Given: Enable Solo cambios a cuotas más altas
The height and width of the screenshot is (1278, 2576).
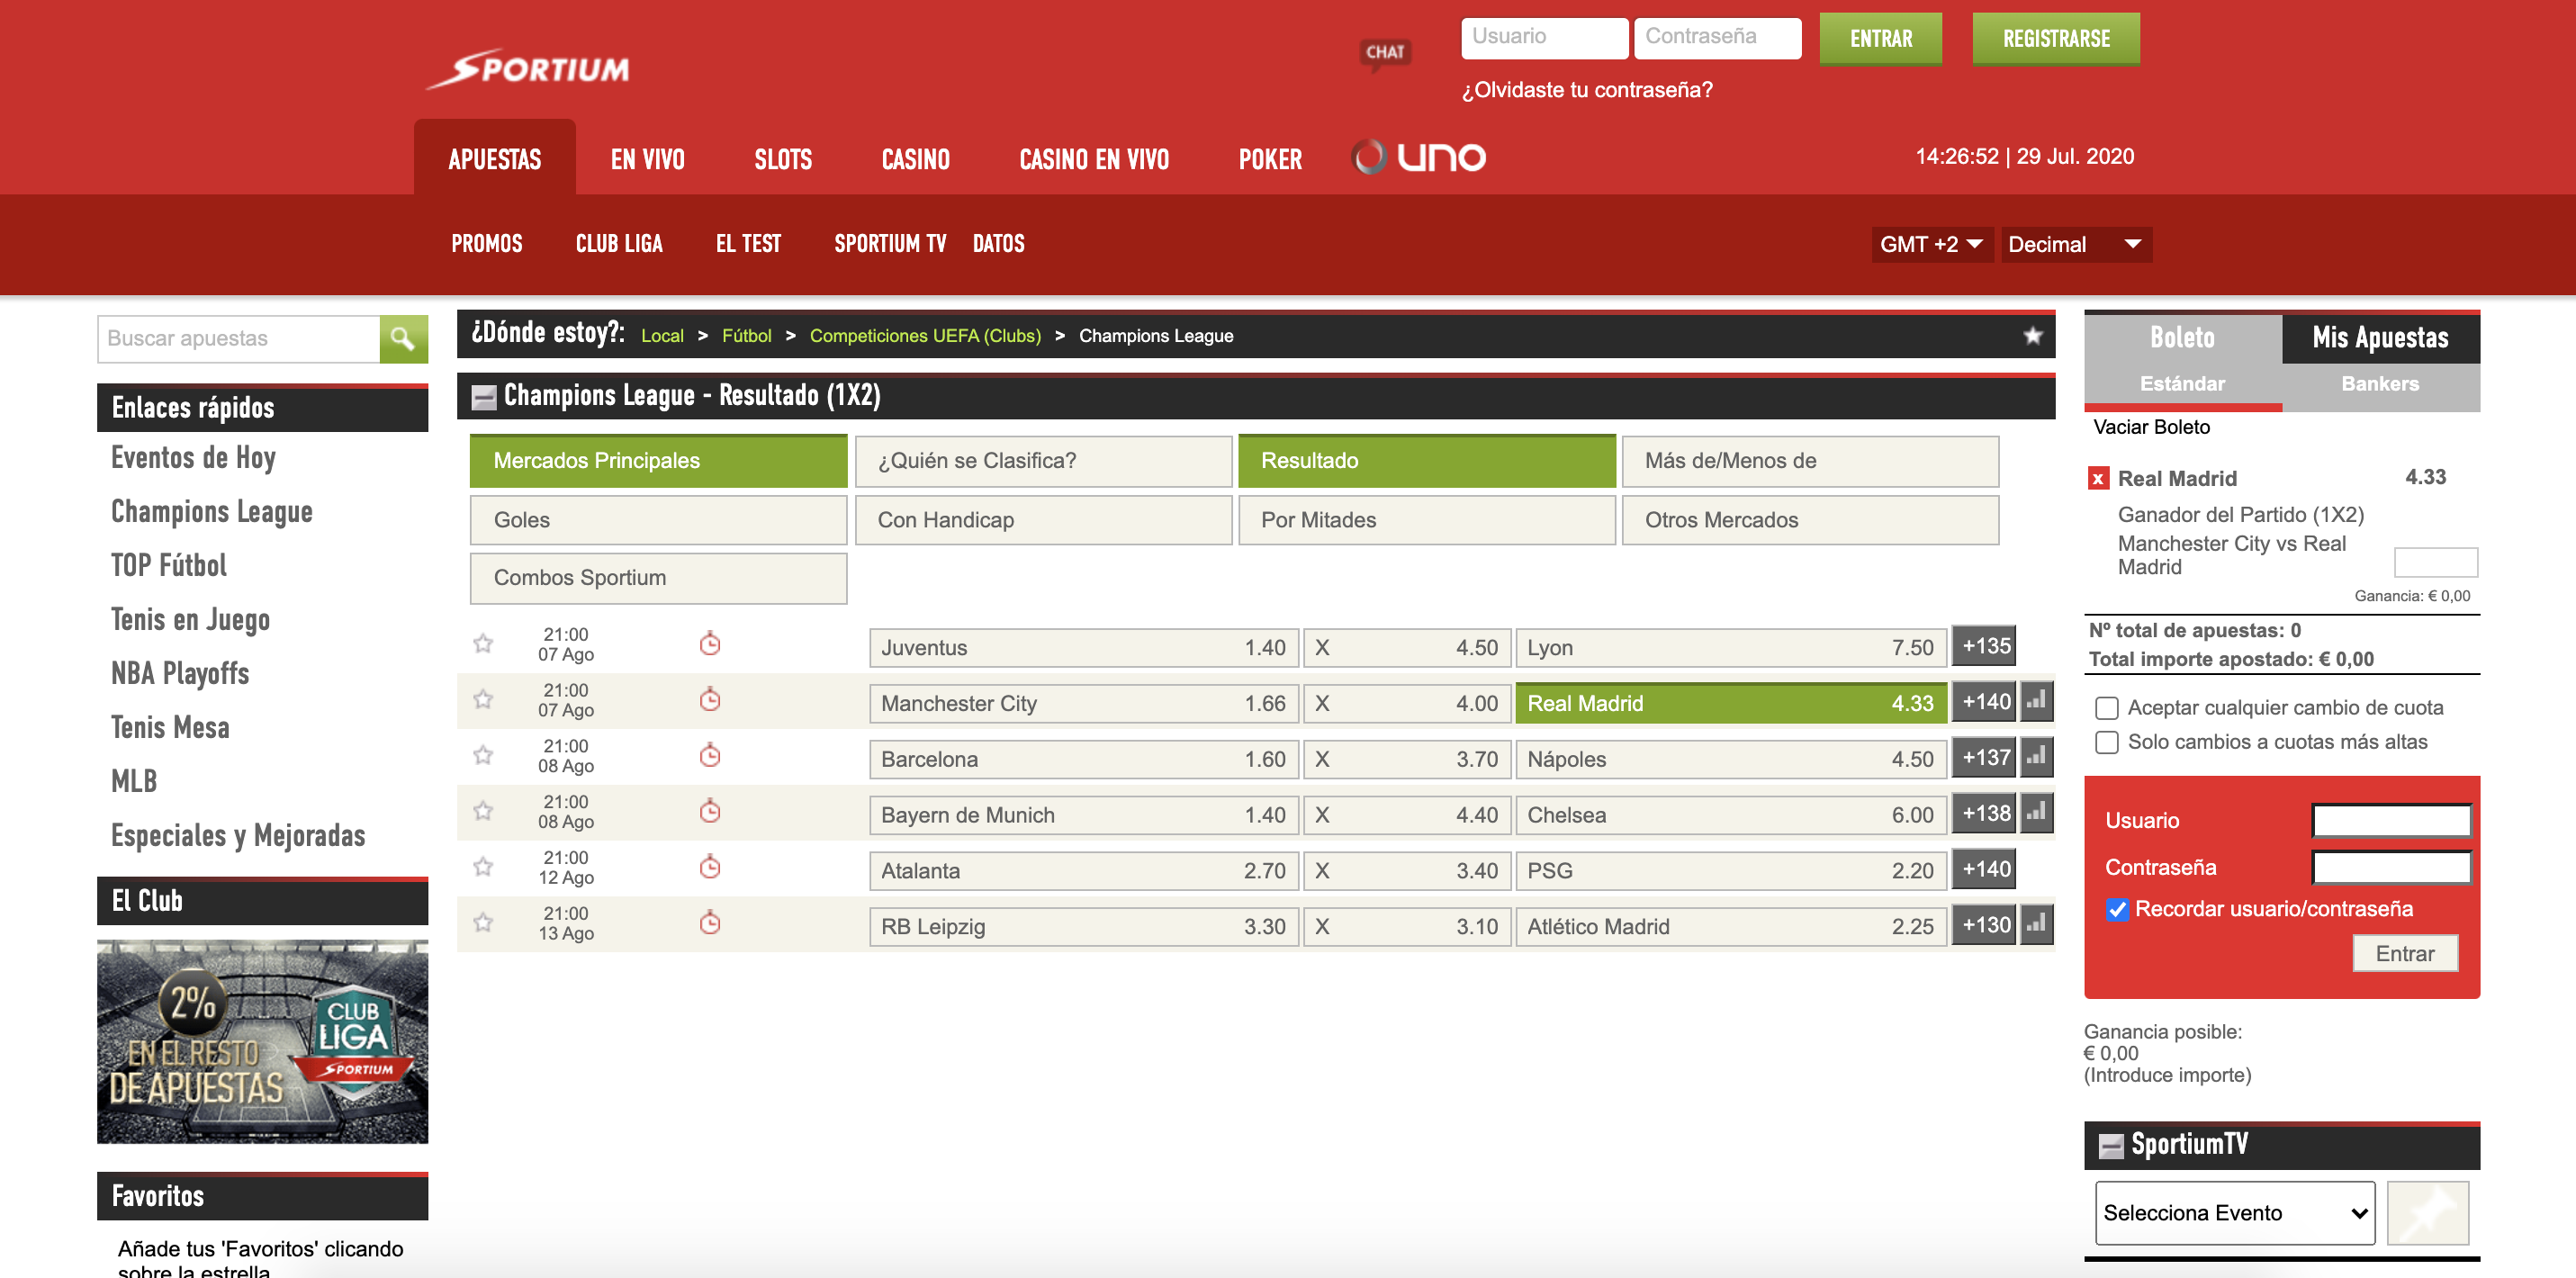Looking at the screenshot, I should coord(2107,743).
